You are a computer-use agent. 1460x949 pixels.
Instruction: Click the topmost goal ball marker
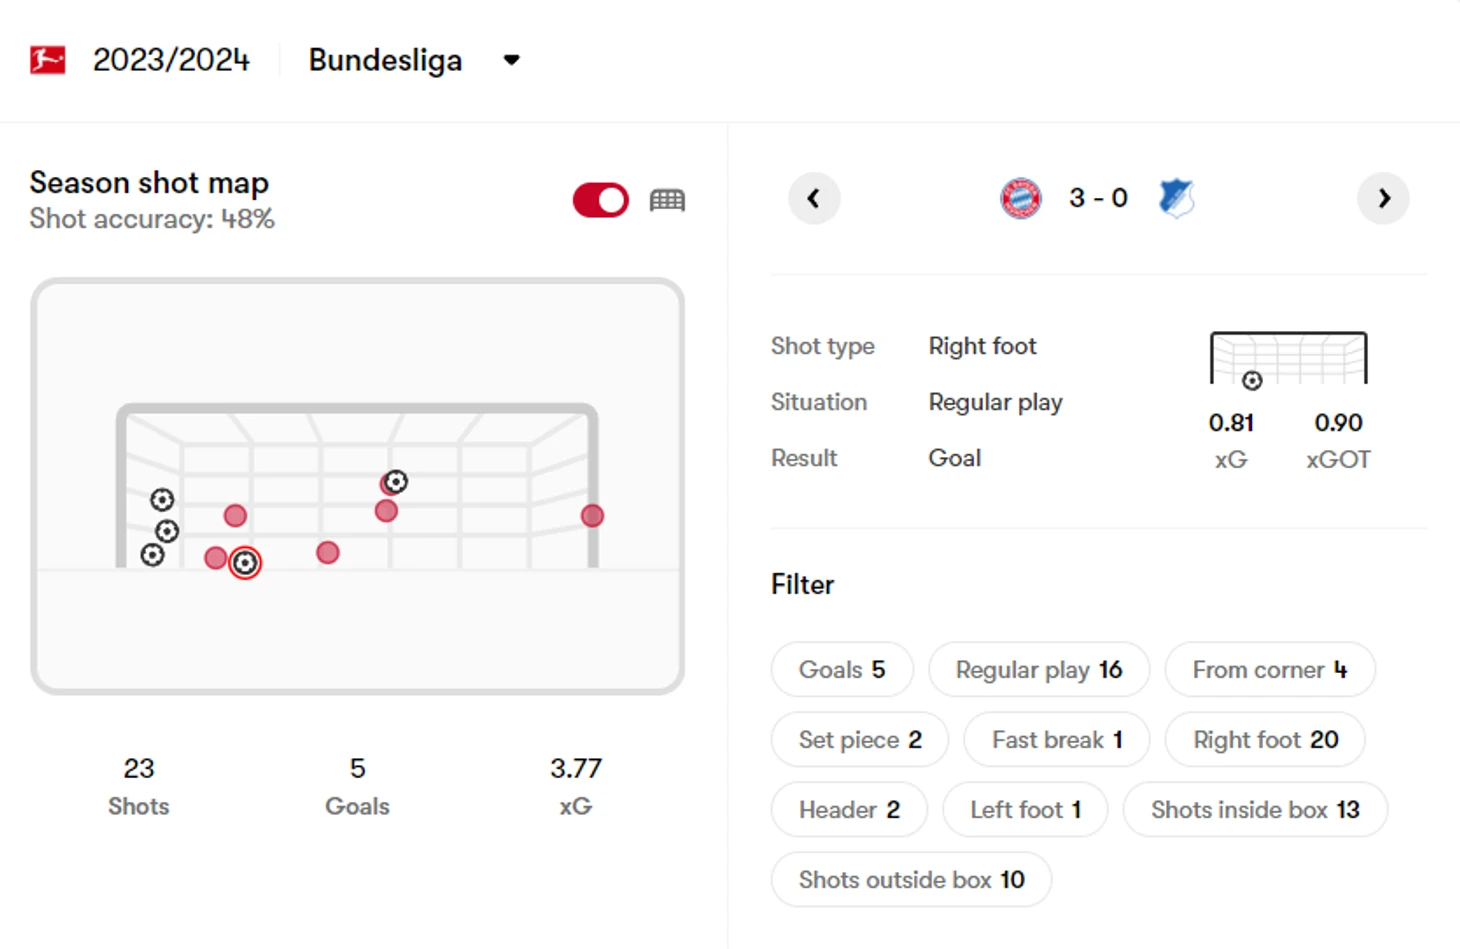coord(396,482)
